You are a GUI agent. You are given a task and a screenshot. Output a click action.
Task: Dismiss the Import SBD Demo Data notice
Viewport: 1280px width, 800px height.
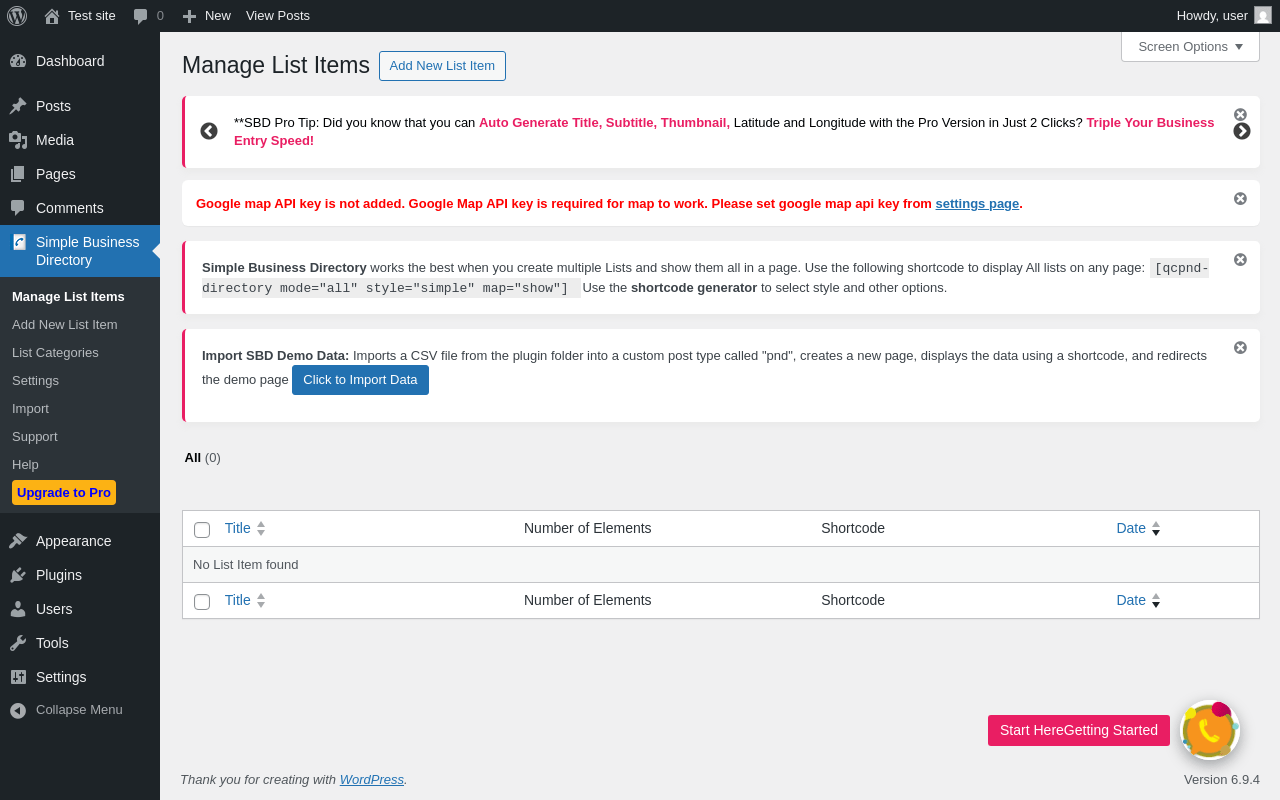(x=1240, y=348)
